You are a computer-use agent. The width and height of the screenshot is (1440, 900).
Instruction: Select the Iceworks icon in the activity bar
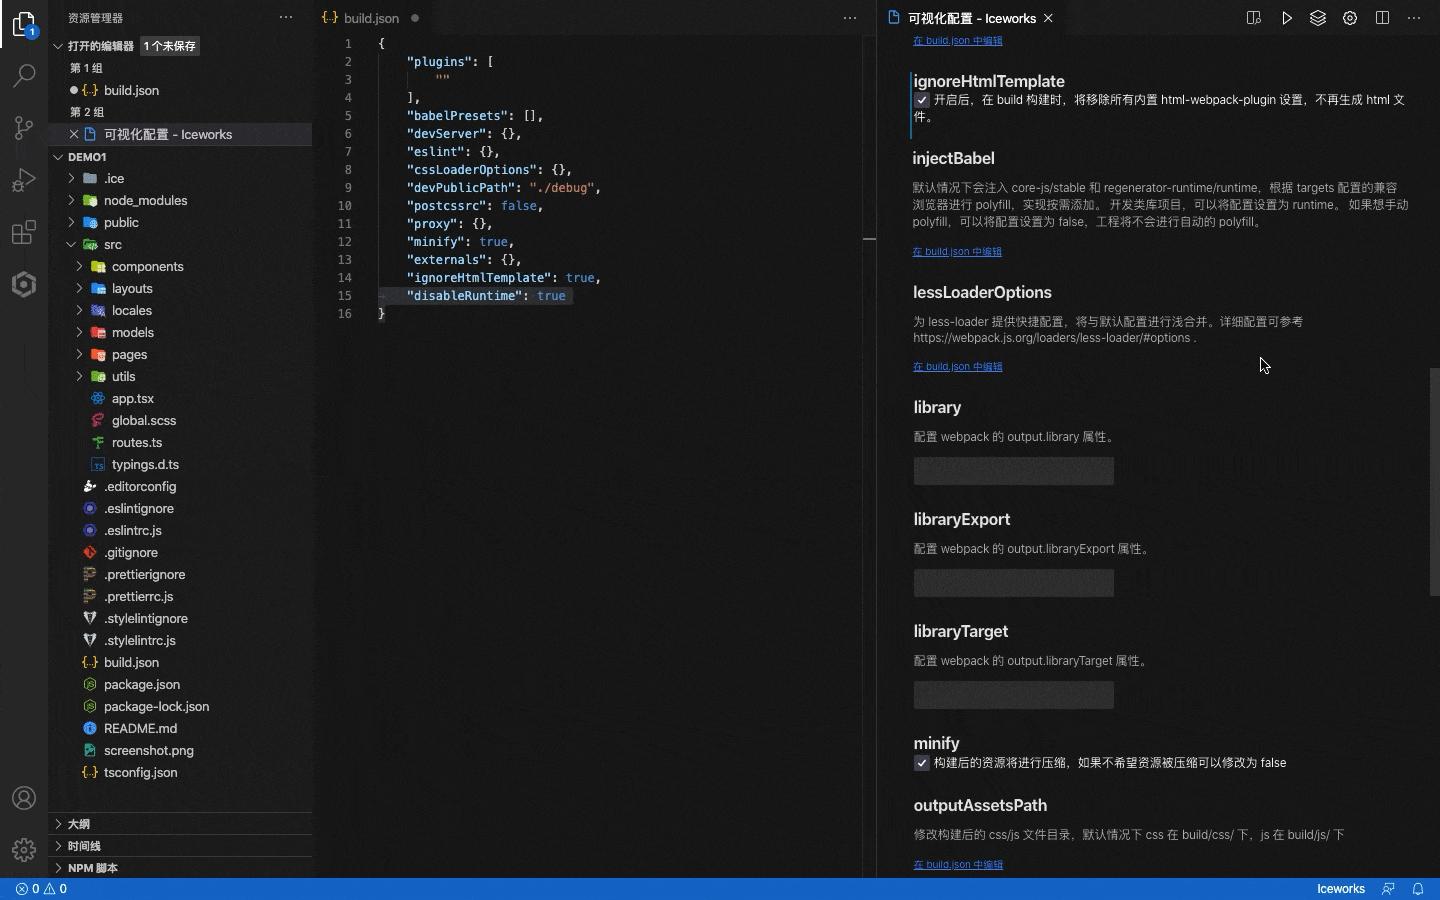(24, 285)
